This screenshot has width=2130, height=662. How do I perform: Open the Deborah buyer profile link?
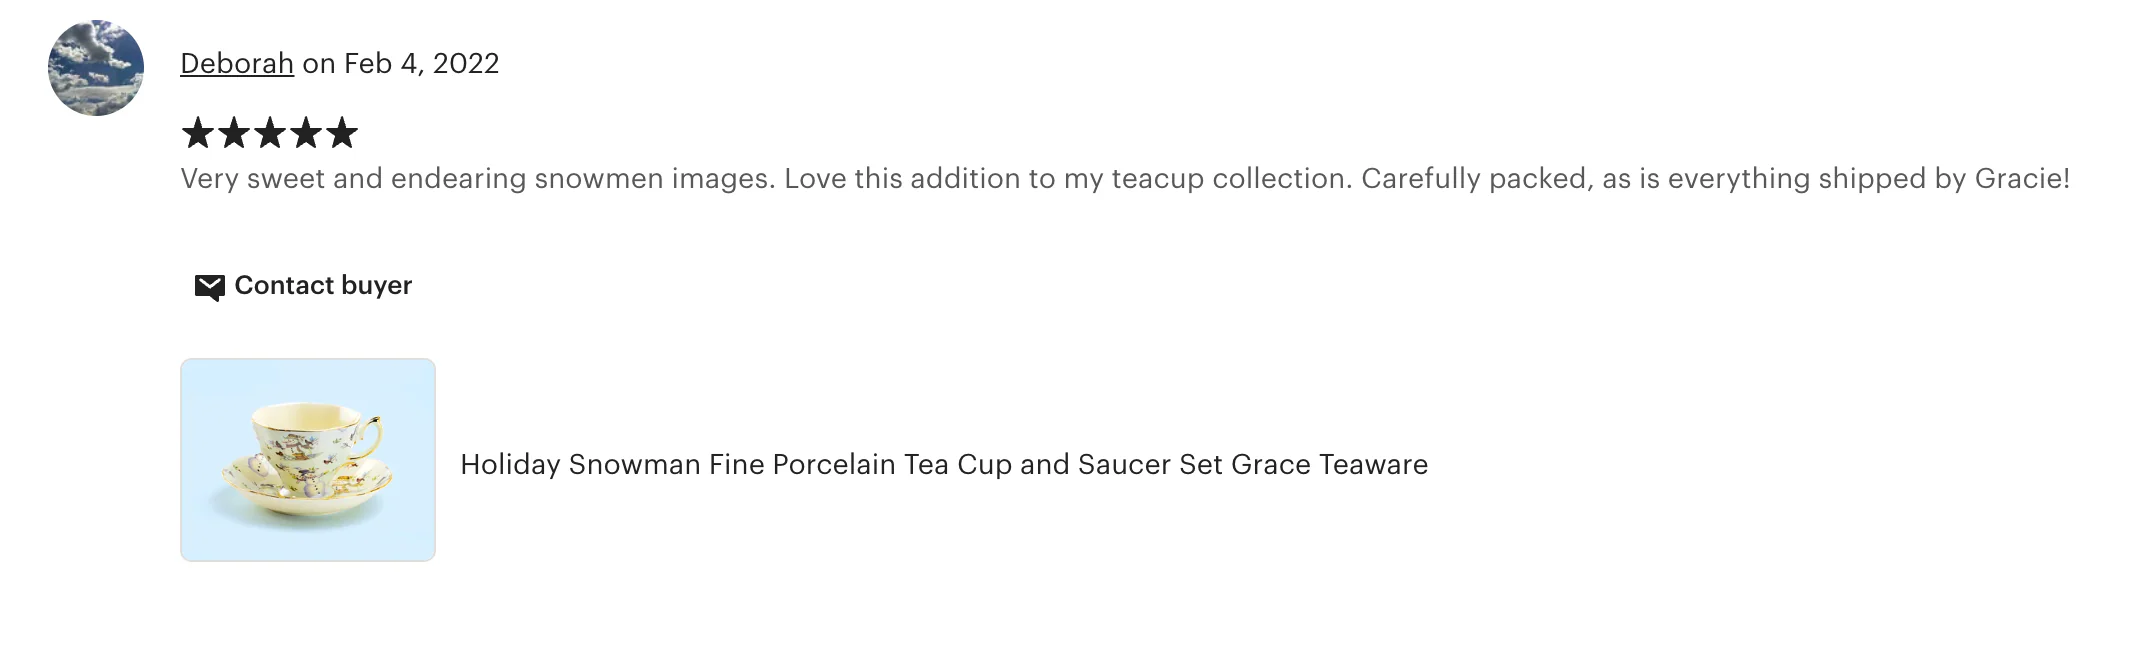(x=237, y=64)
